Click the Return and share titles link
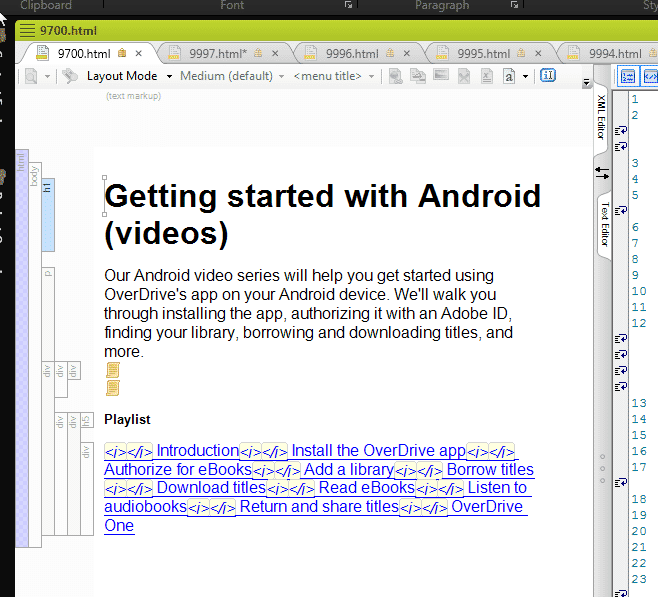This screenshot has height=597, width=658. [x=319, y=506]
